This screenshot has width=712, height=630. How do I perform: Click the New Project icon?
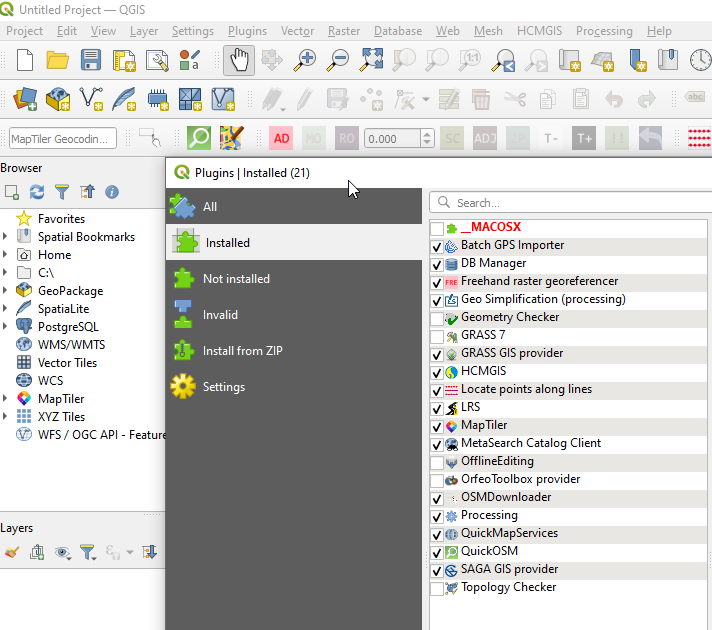click(25, 60)
